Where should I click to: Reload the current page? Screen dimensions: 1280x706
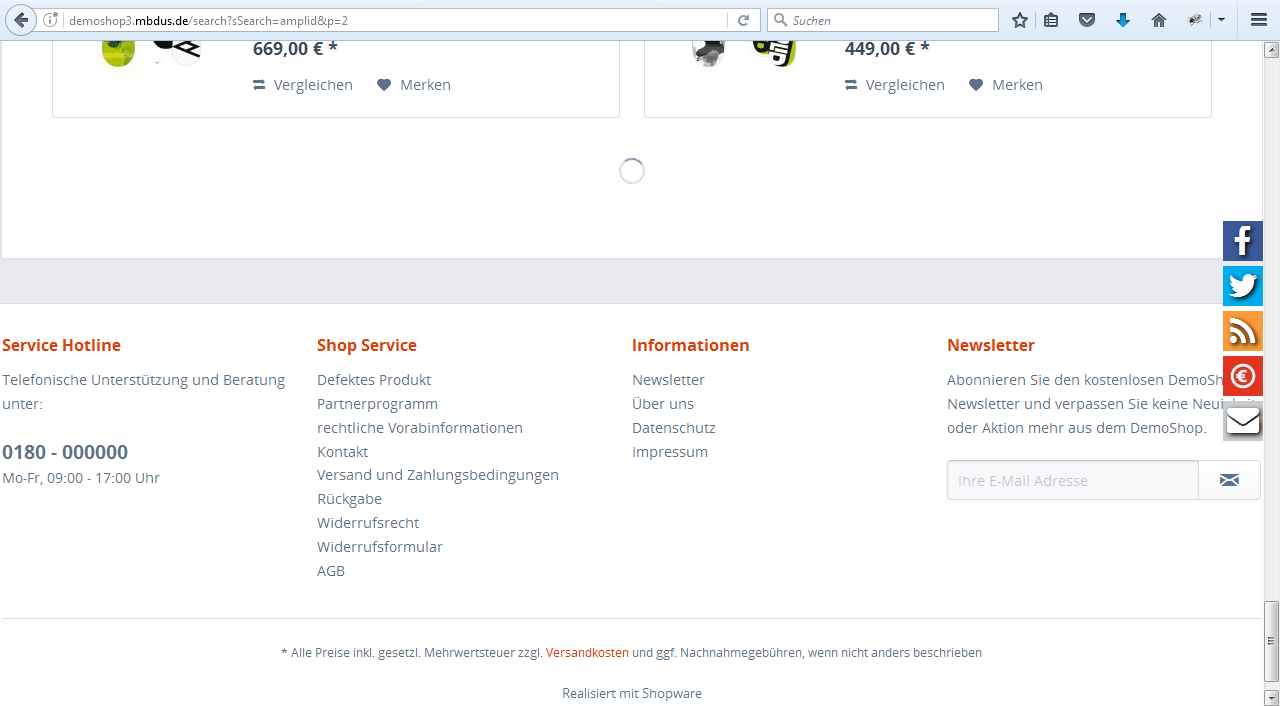743,20
